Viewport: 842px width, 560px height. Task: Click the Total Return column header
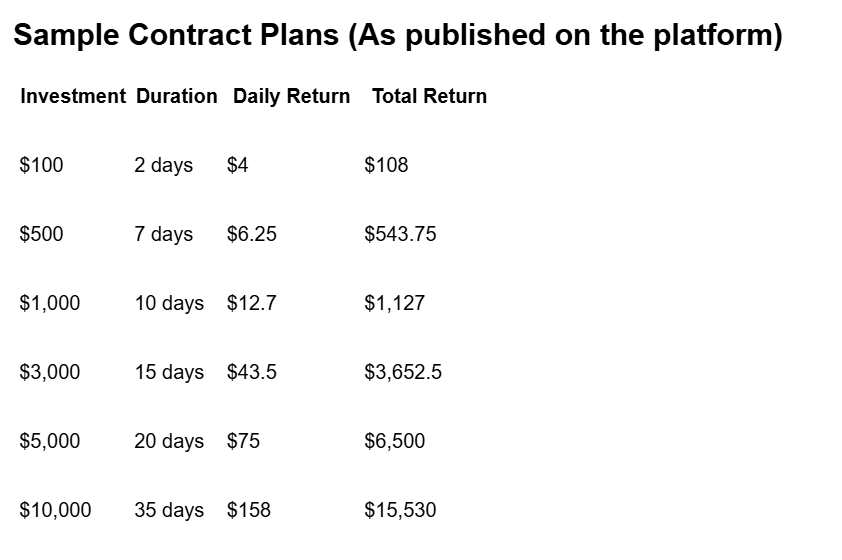point(429,97)
